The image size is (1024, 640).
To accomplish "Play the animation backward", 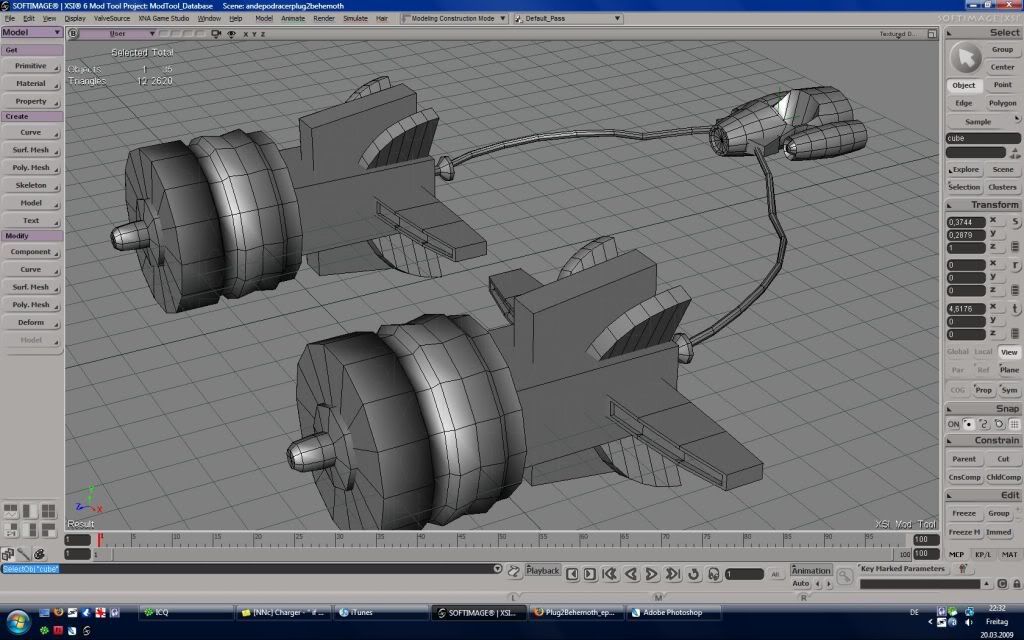I will 631,574.
